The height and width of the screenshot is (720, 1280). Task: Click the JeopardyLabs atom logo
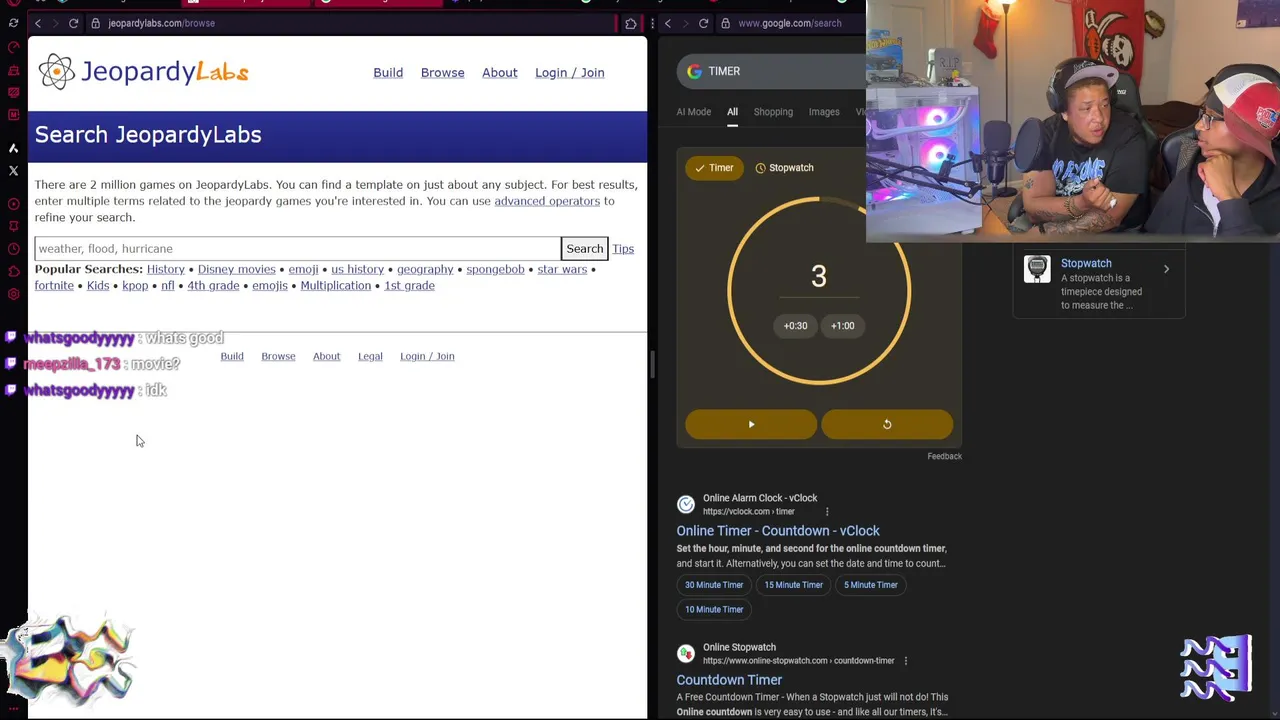57,72
